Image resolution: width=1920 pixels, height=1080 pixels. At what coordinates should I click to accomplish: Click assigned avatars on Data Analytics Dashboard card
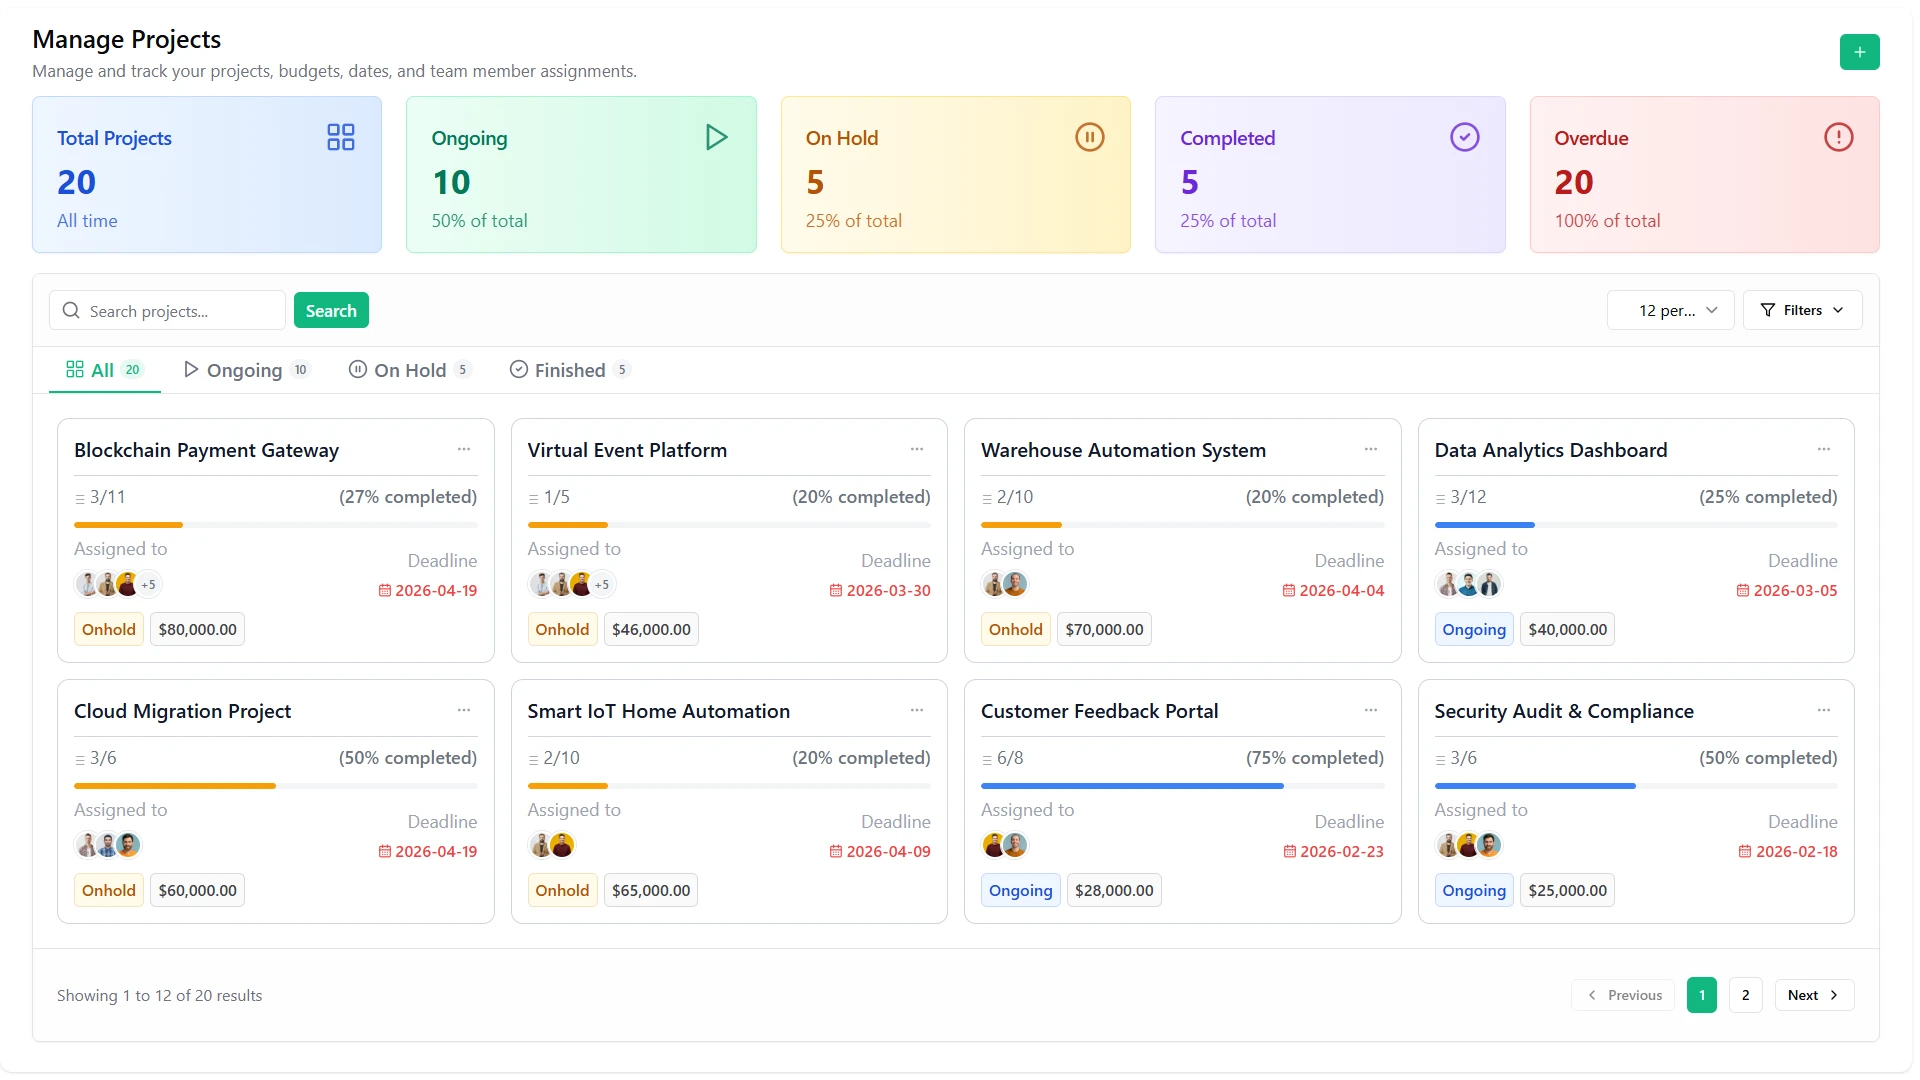coord(1468,585)
